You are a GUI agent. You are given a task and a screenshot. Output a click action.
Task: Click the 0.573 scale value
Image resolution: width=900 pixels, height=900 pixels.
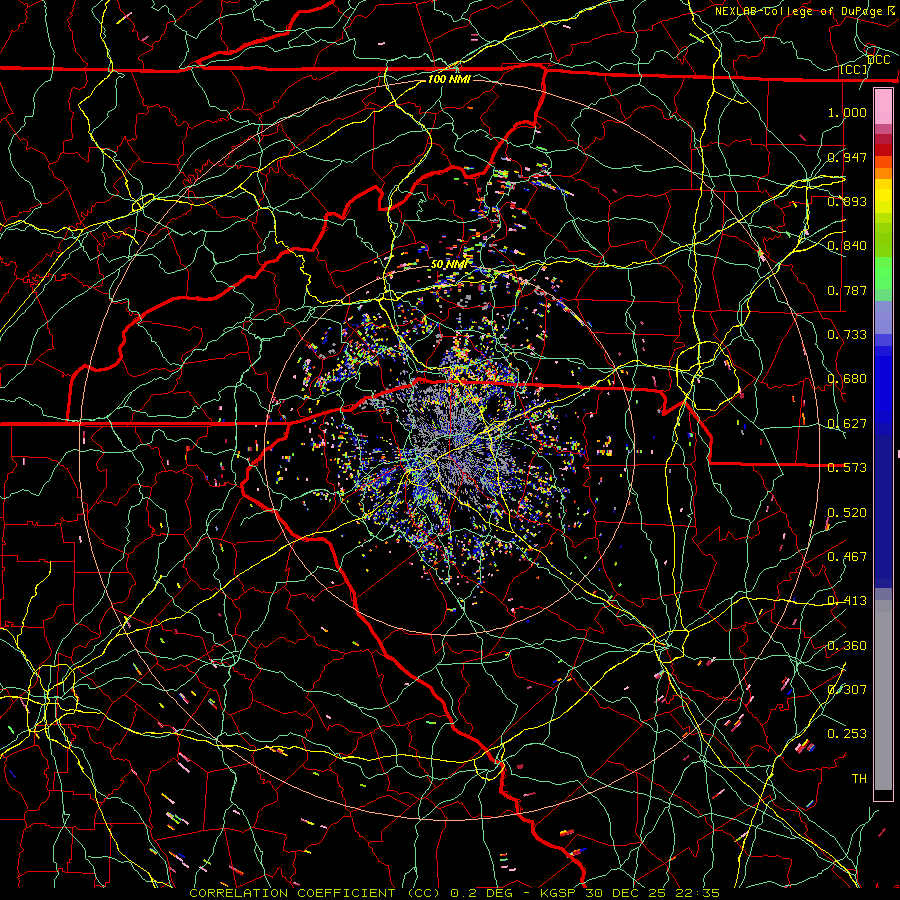847,468
